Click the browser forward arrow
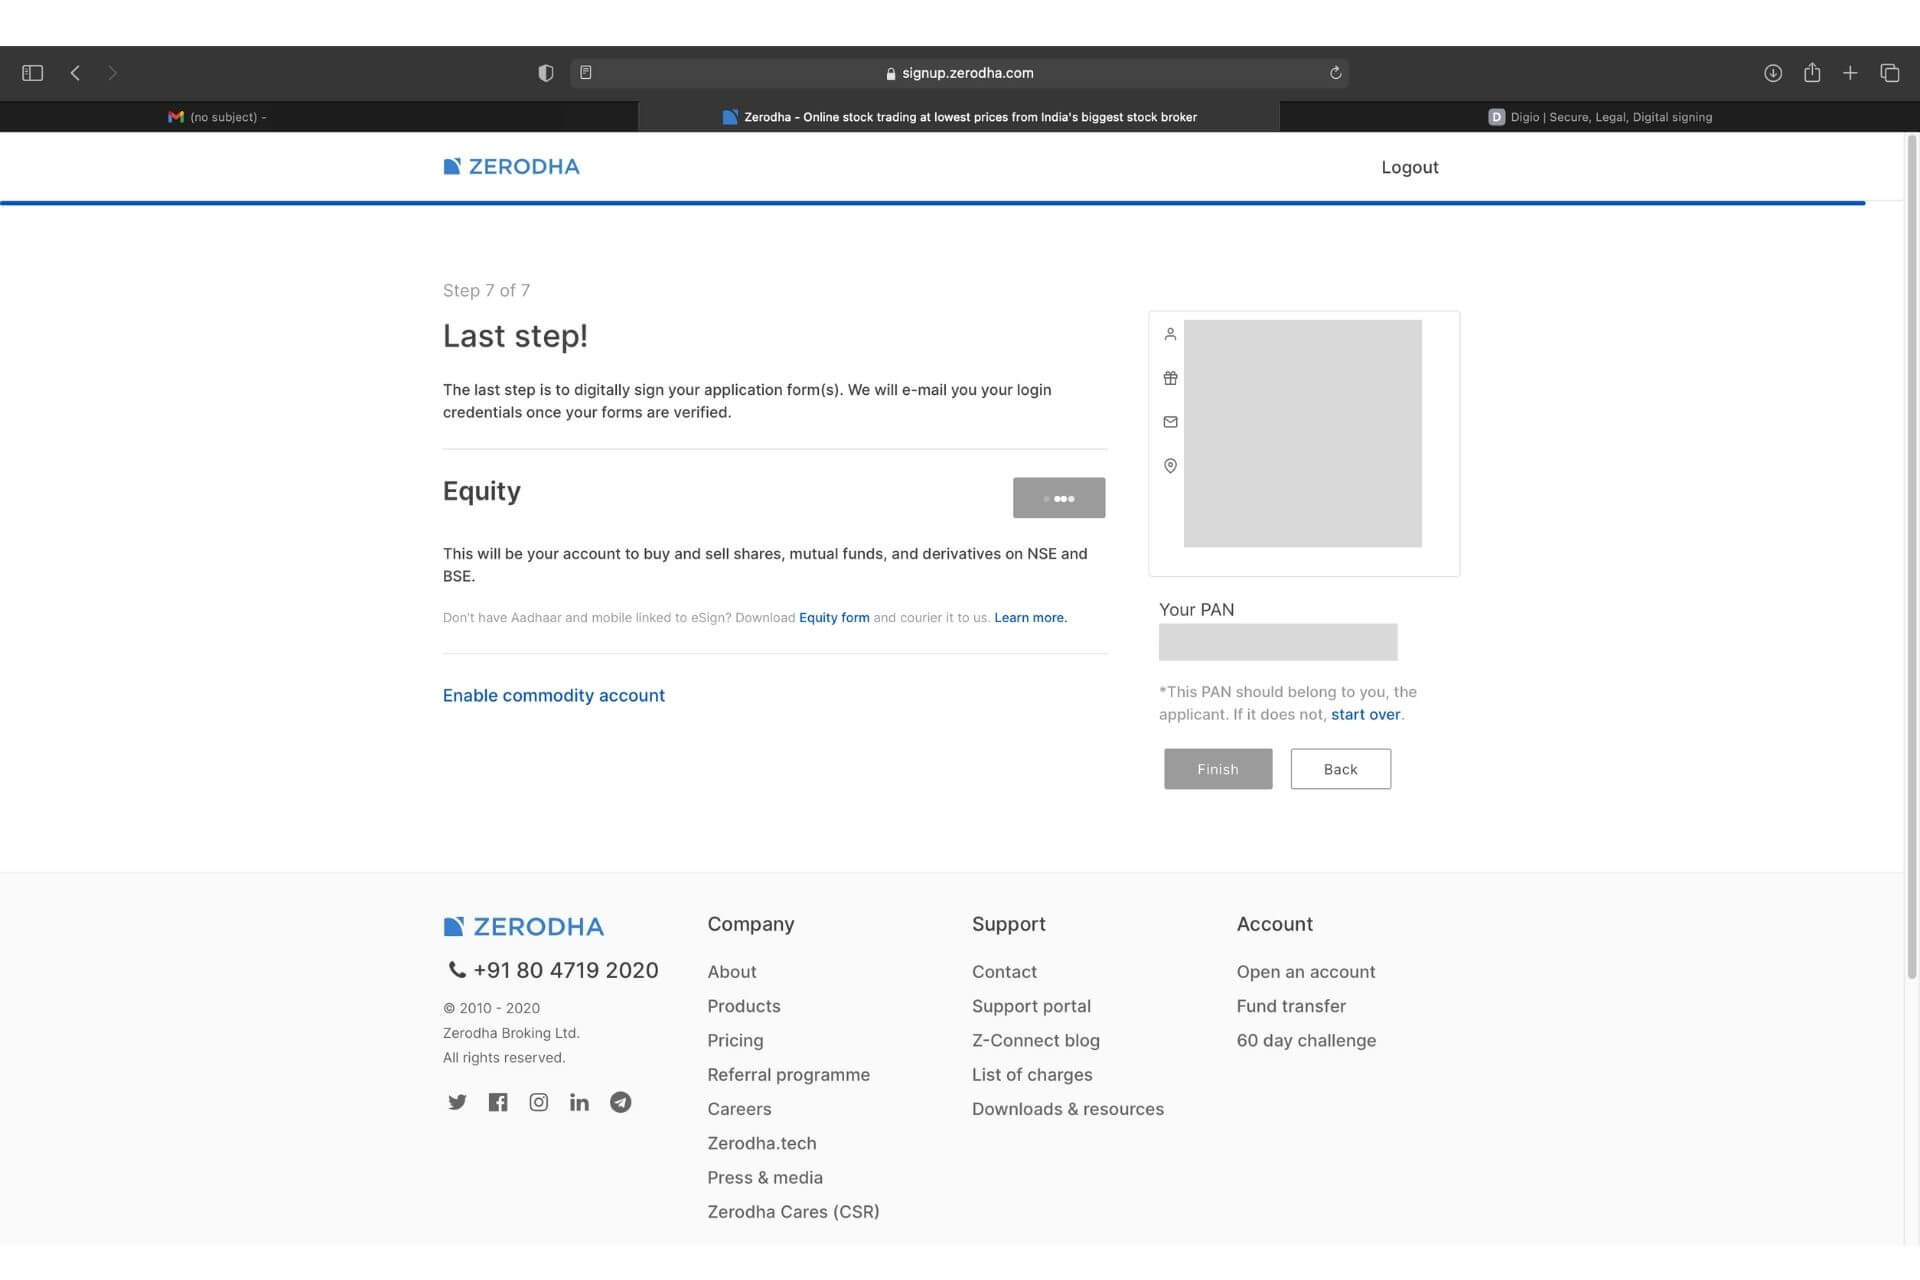The height and width of the screenshot is (1280, 1920). pyautogui.click(x=112, y=73)
